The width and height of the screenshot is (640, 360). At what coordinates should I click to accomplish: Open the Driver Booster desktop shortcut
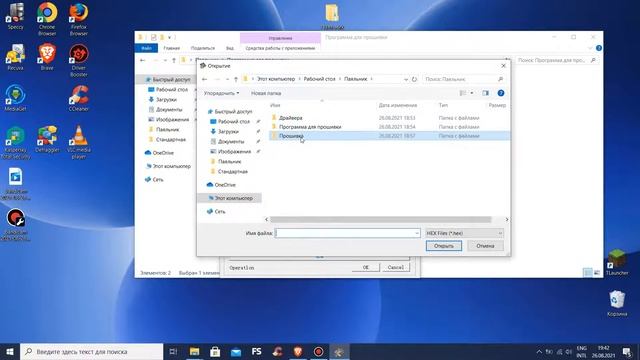coord(78,60)
